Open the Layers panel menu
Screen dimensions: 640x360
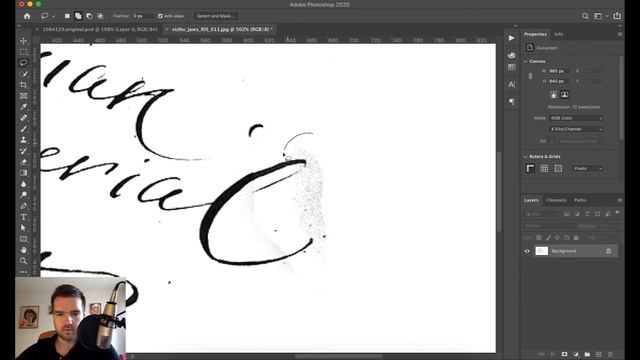click(620, 200)
